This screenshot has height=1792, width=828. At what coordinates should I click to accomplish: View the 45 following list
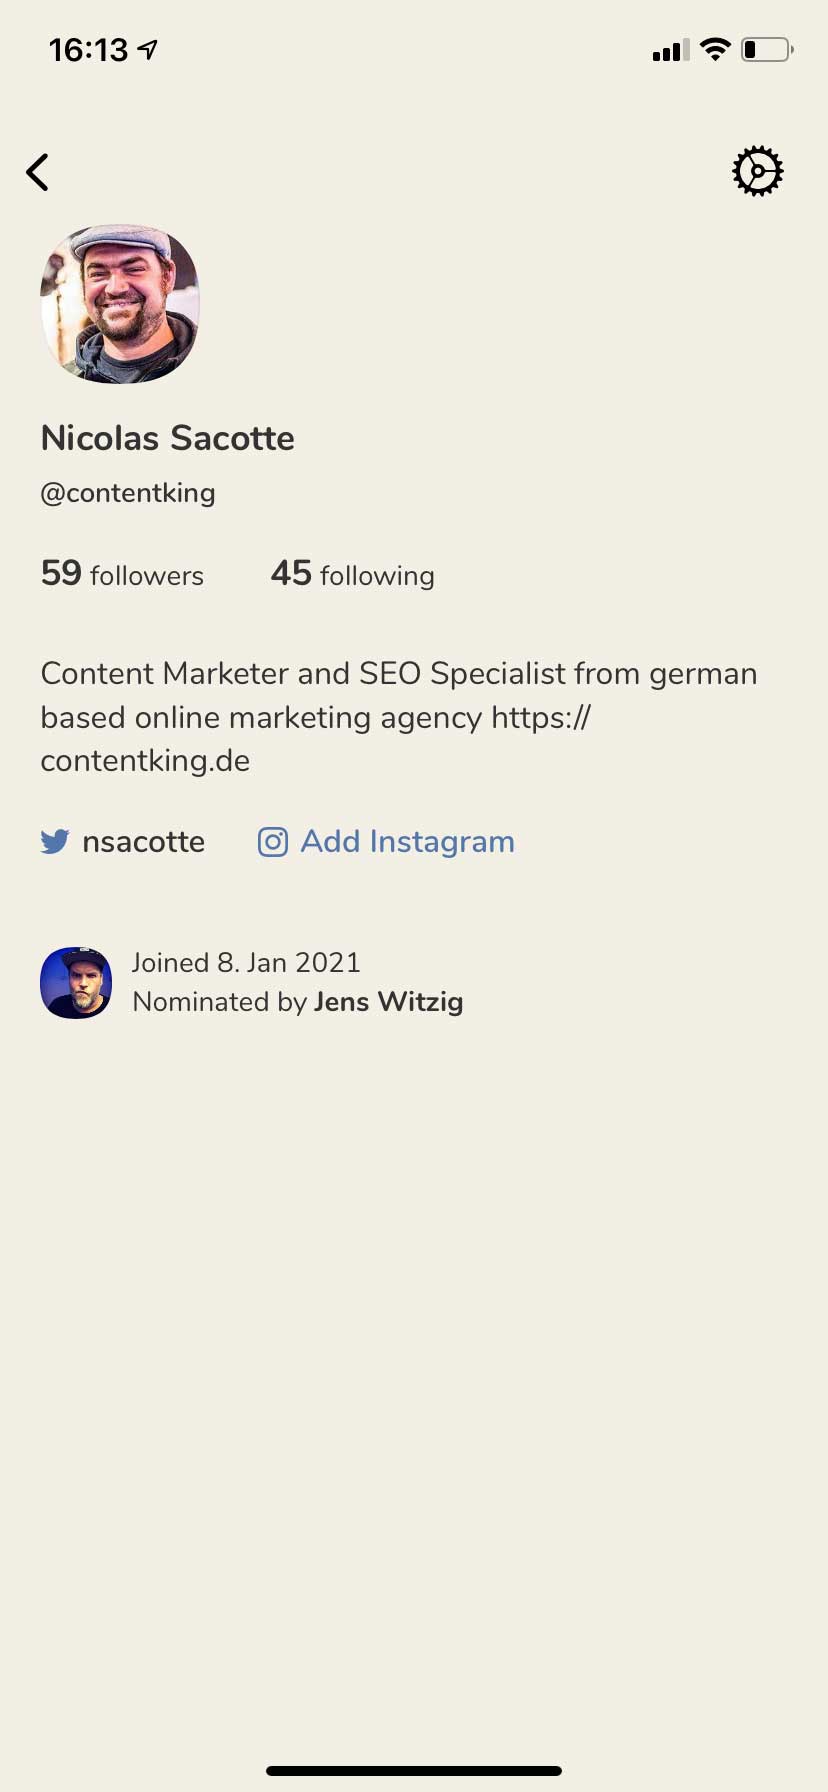click(x=352, y=574)
